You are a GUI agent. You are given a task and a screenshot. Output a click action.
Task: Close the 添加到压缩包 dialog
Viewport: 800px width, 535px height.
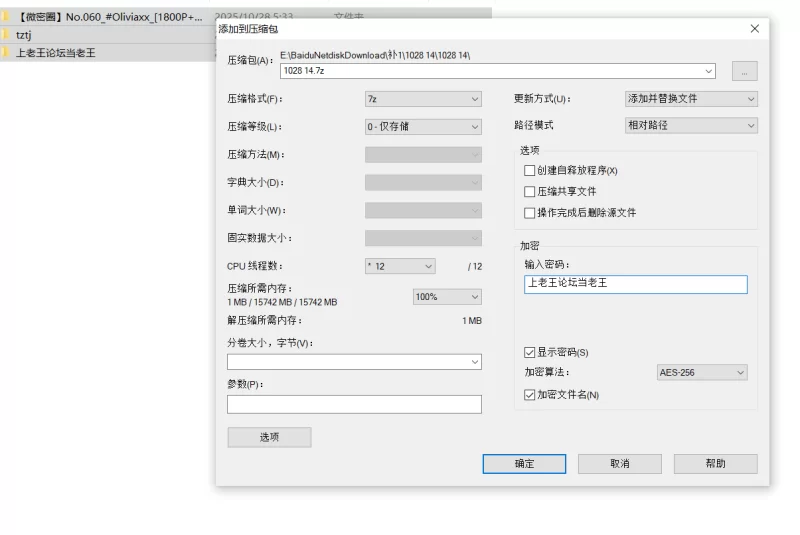(755, 29)
